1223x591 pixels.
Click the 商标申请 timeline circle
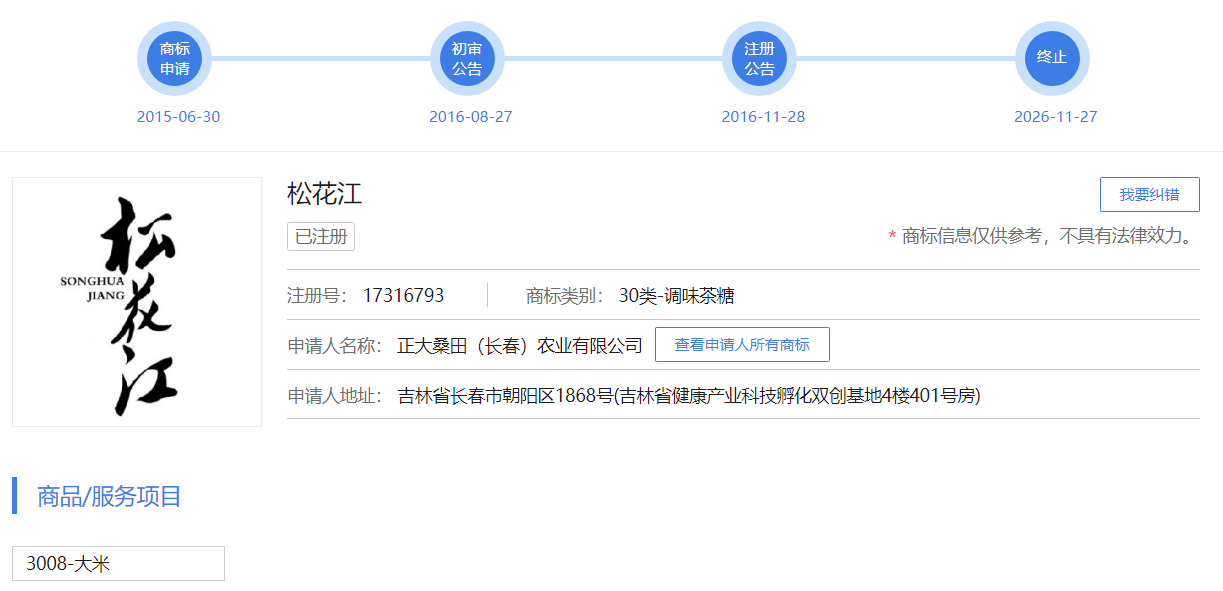pos(175,58)
